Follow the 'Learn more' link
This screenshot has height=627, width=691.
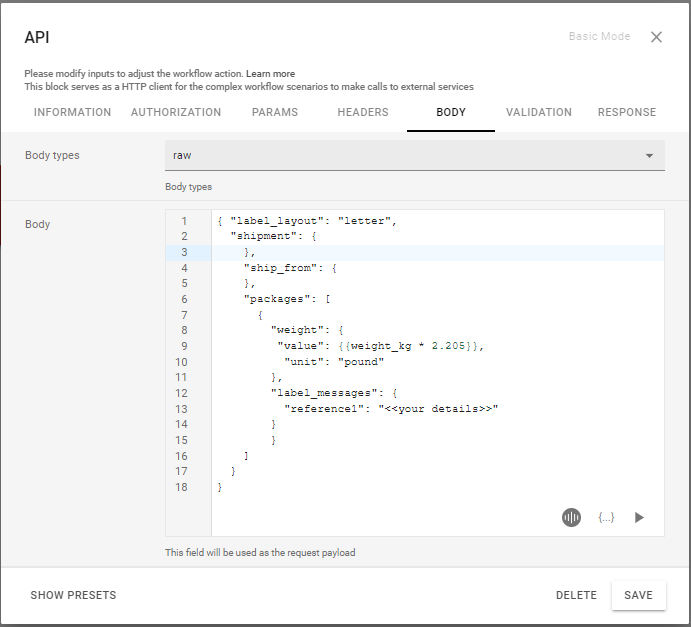[x=270, y=74]
